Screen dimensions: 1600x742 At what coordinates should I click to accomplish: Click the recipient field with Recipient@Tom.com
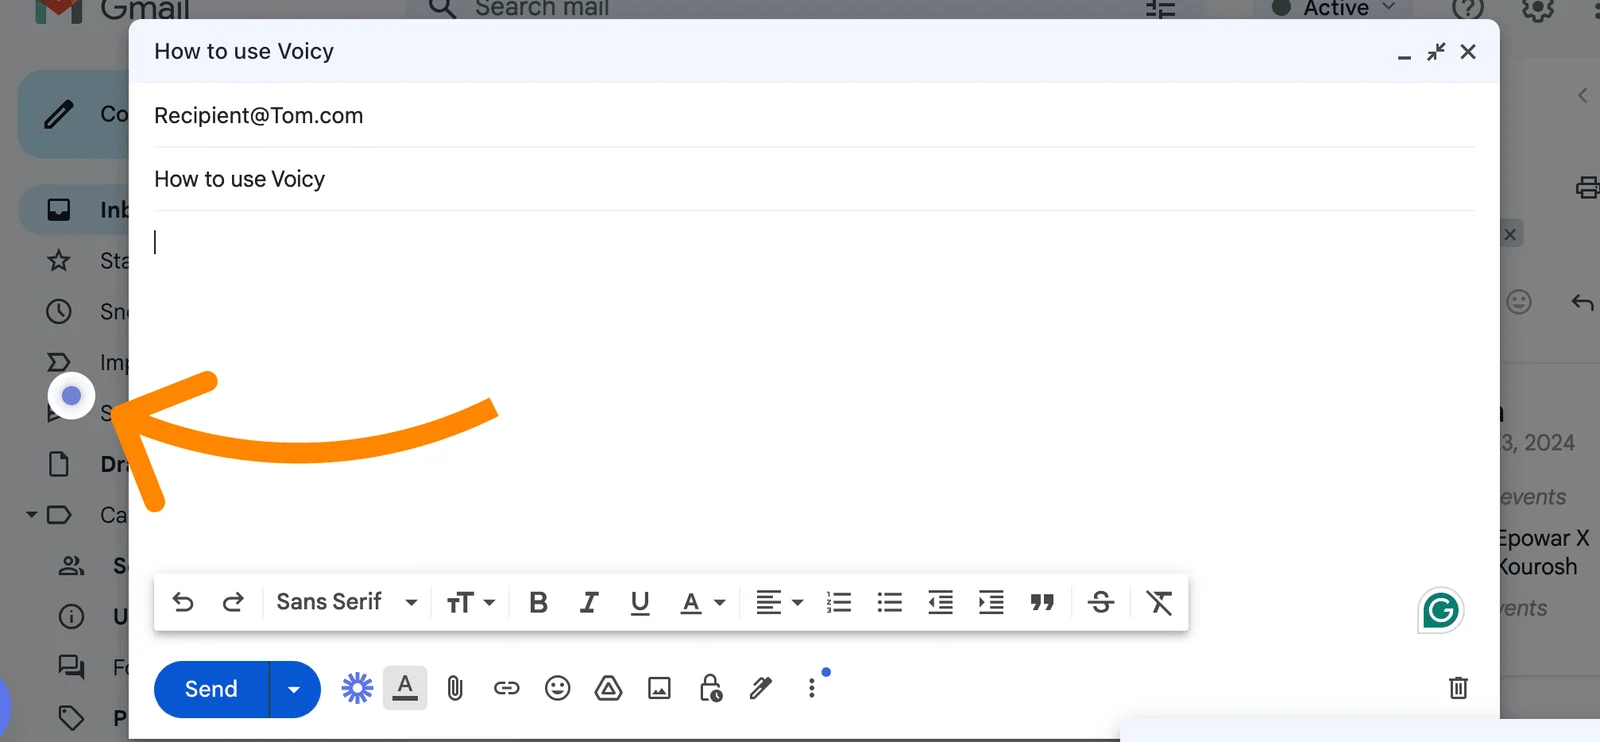(814, 116)
